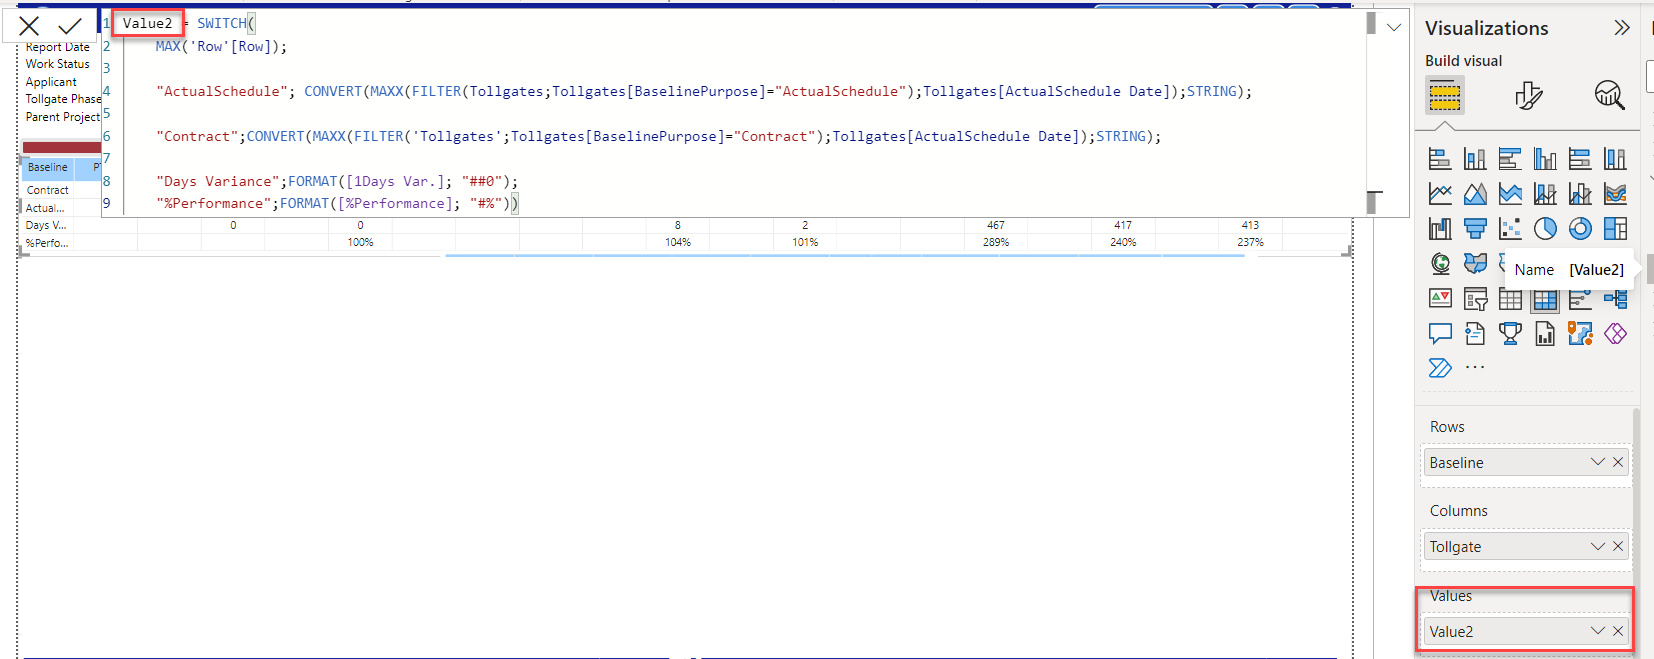Switch visual to Matrix
The width and height of the screenshot is (1654, 659).
pyautogui.click(x=1545, y=299)
